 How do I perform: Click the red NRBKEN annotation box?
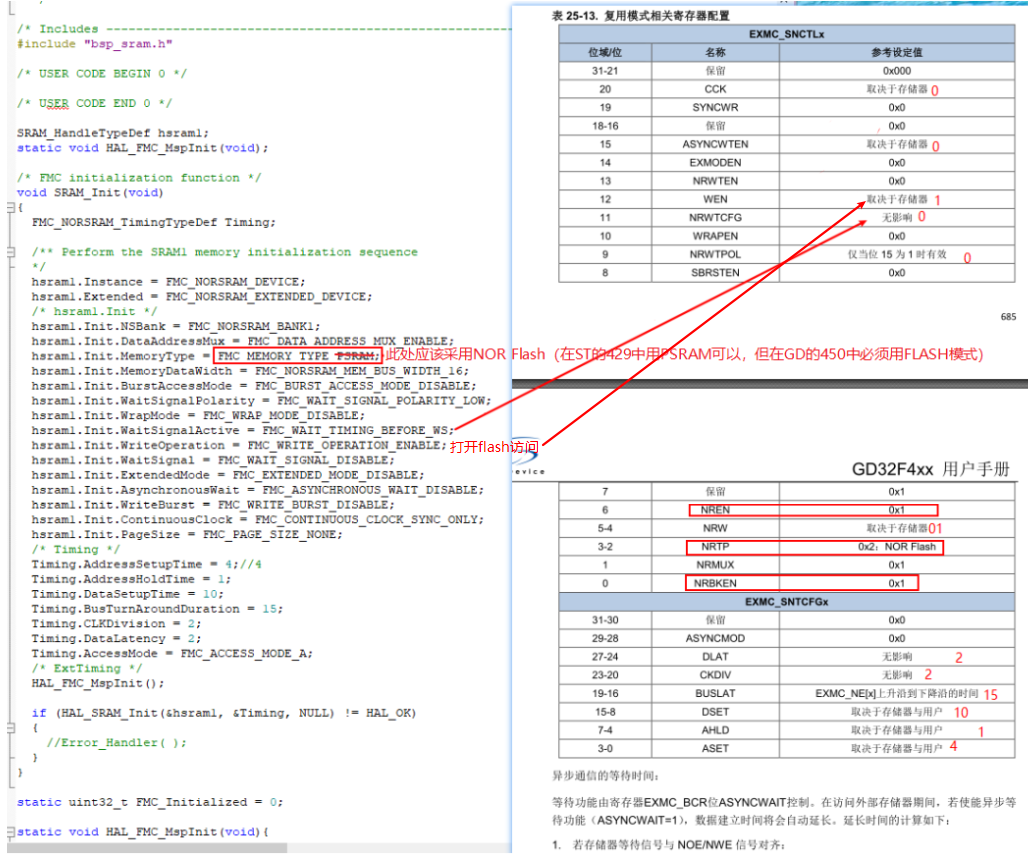pyautogui.click(x=716, y=583)
